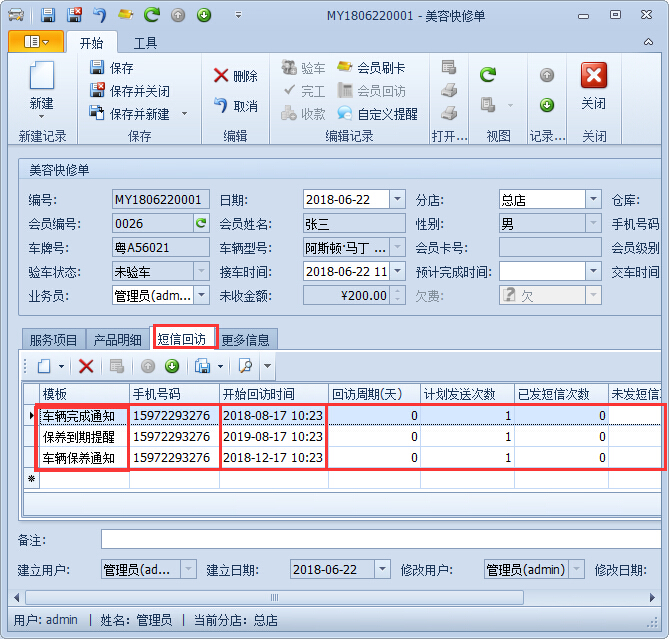Open the 工具 ribbon tab
The width and height of the screenshot is (669, 639).
tap(145, 43)
